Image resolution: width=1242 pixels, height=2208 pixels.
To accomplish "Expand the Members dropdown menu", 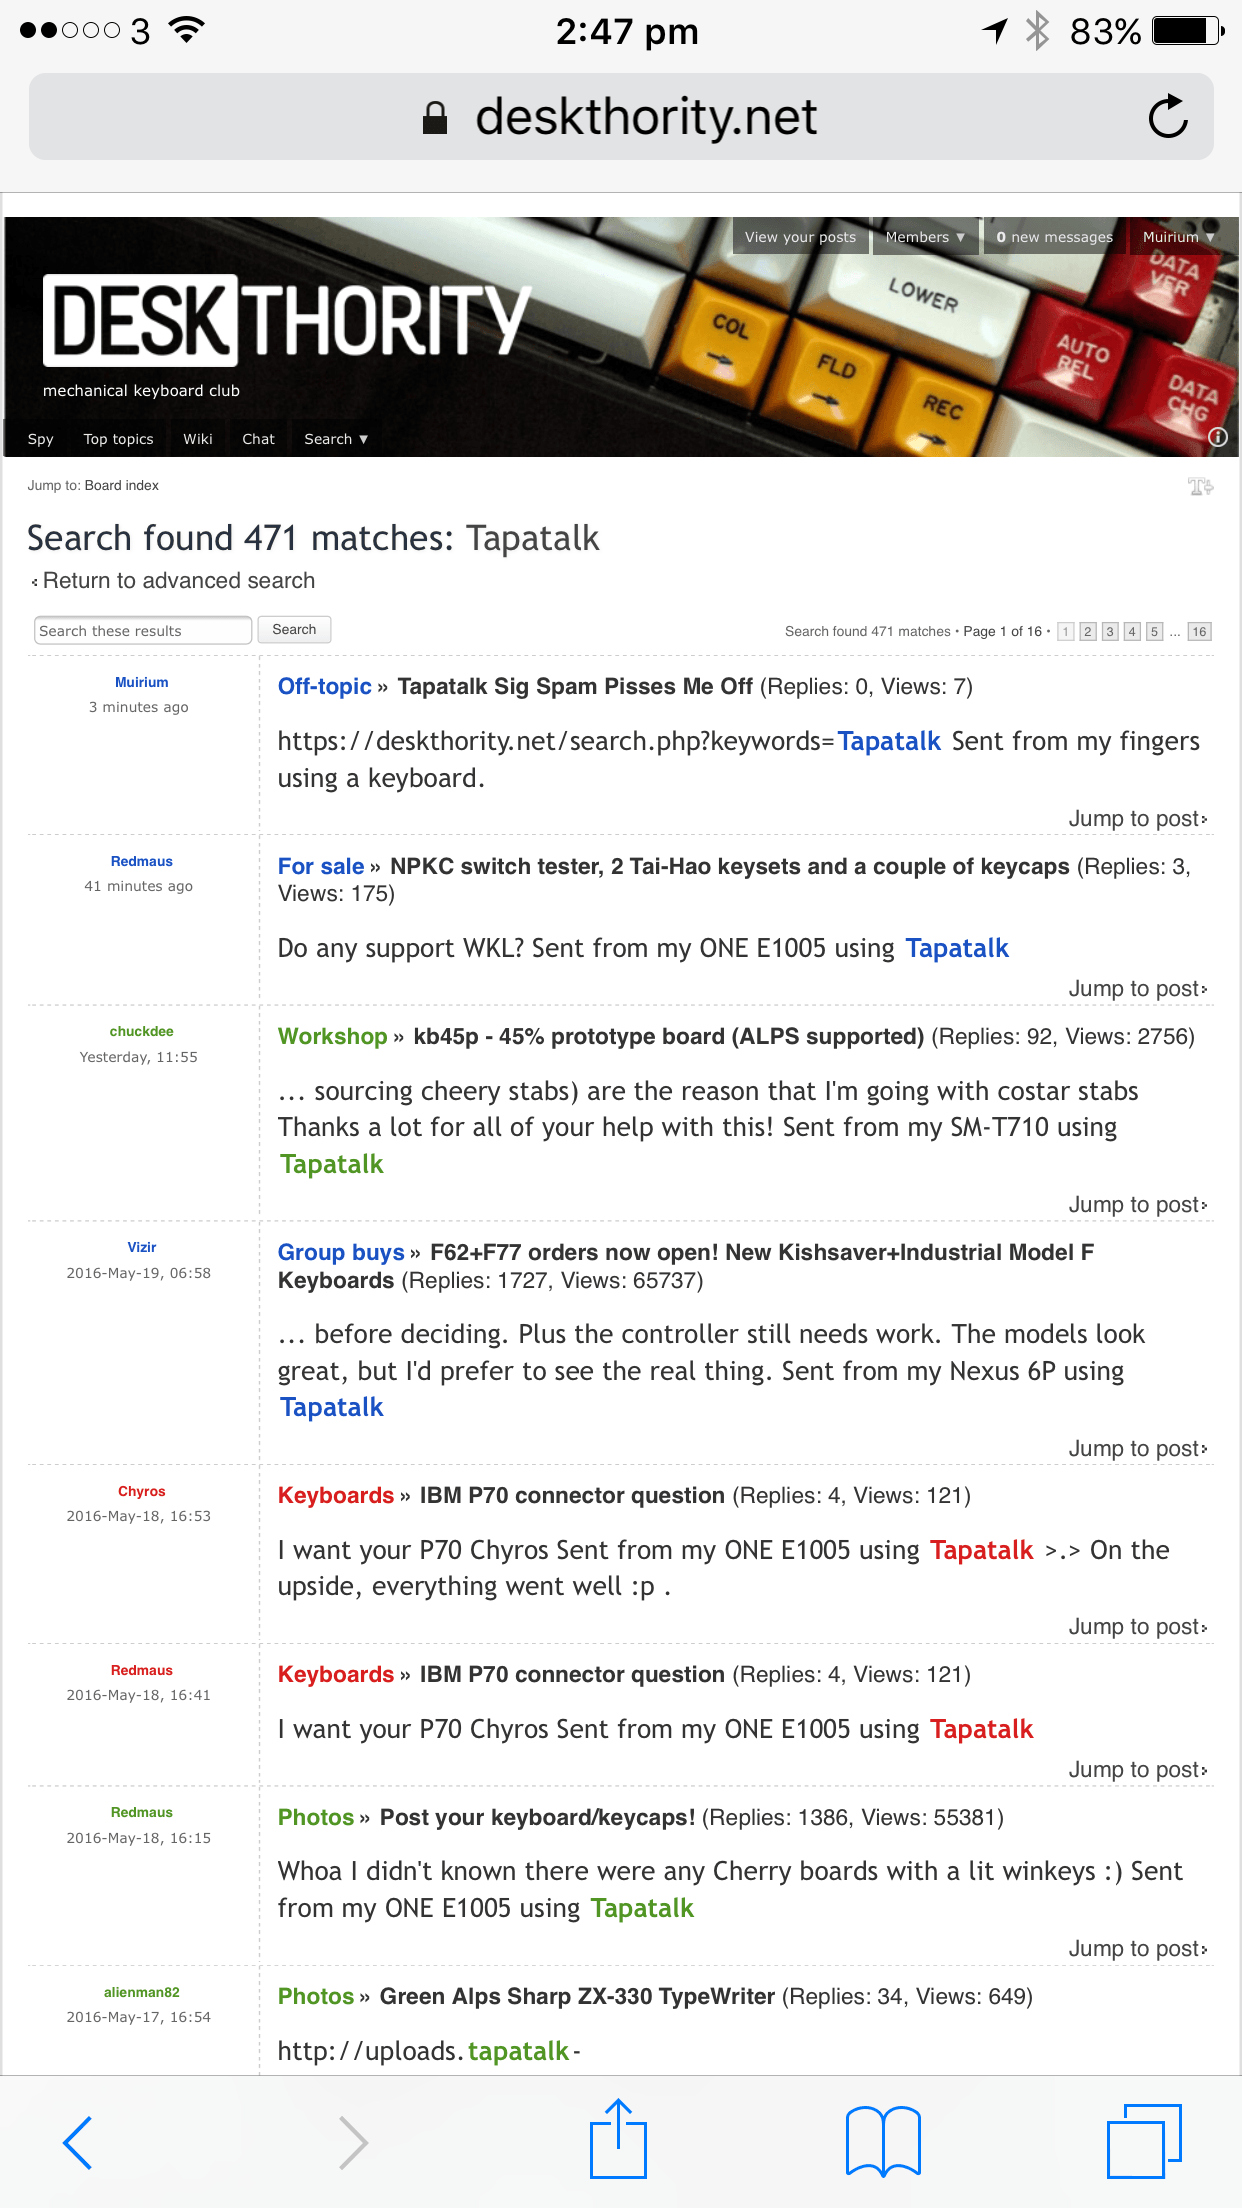I will pyautogui.click(x=925, y=237).
